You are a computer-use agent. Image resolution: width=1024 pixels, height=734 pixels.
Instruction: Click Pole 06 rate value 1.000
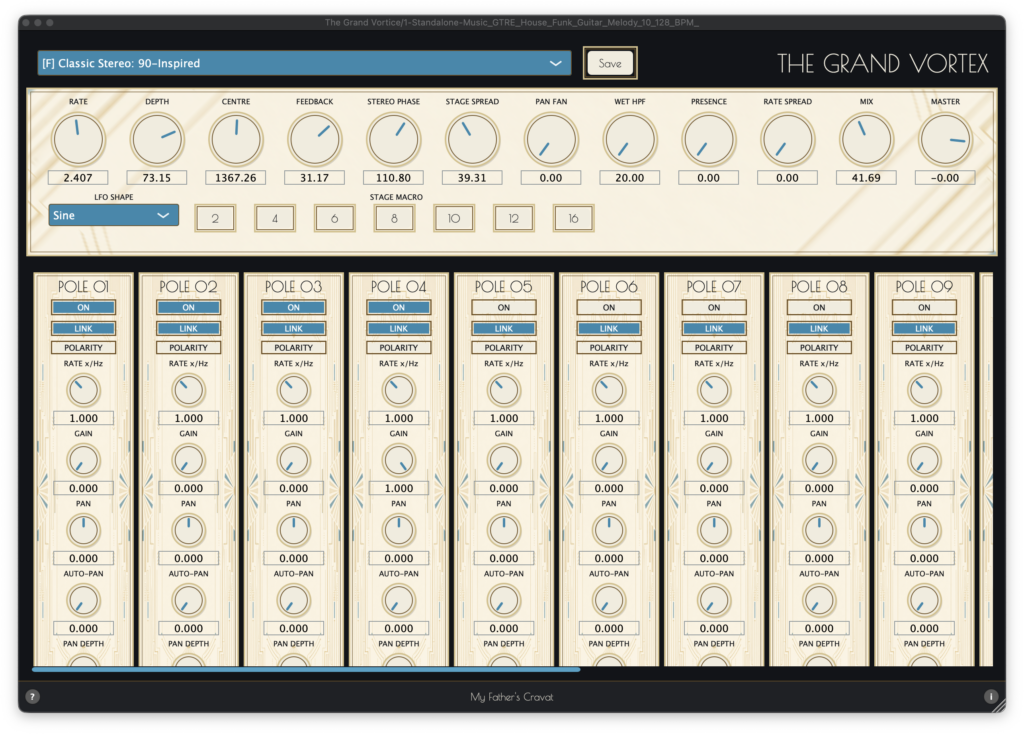[609, 418]
